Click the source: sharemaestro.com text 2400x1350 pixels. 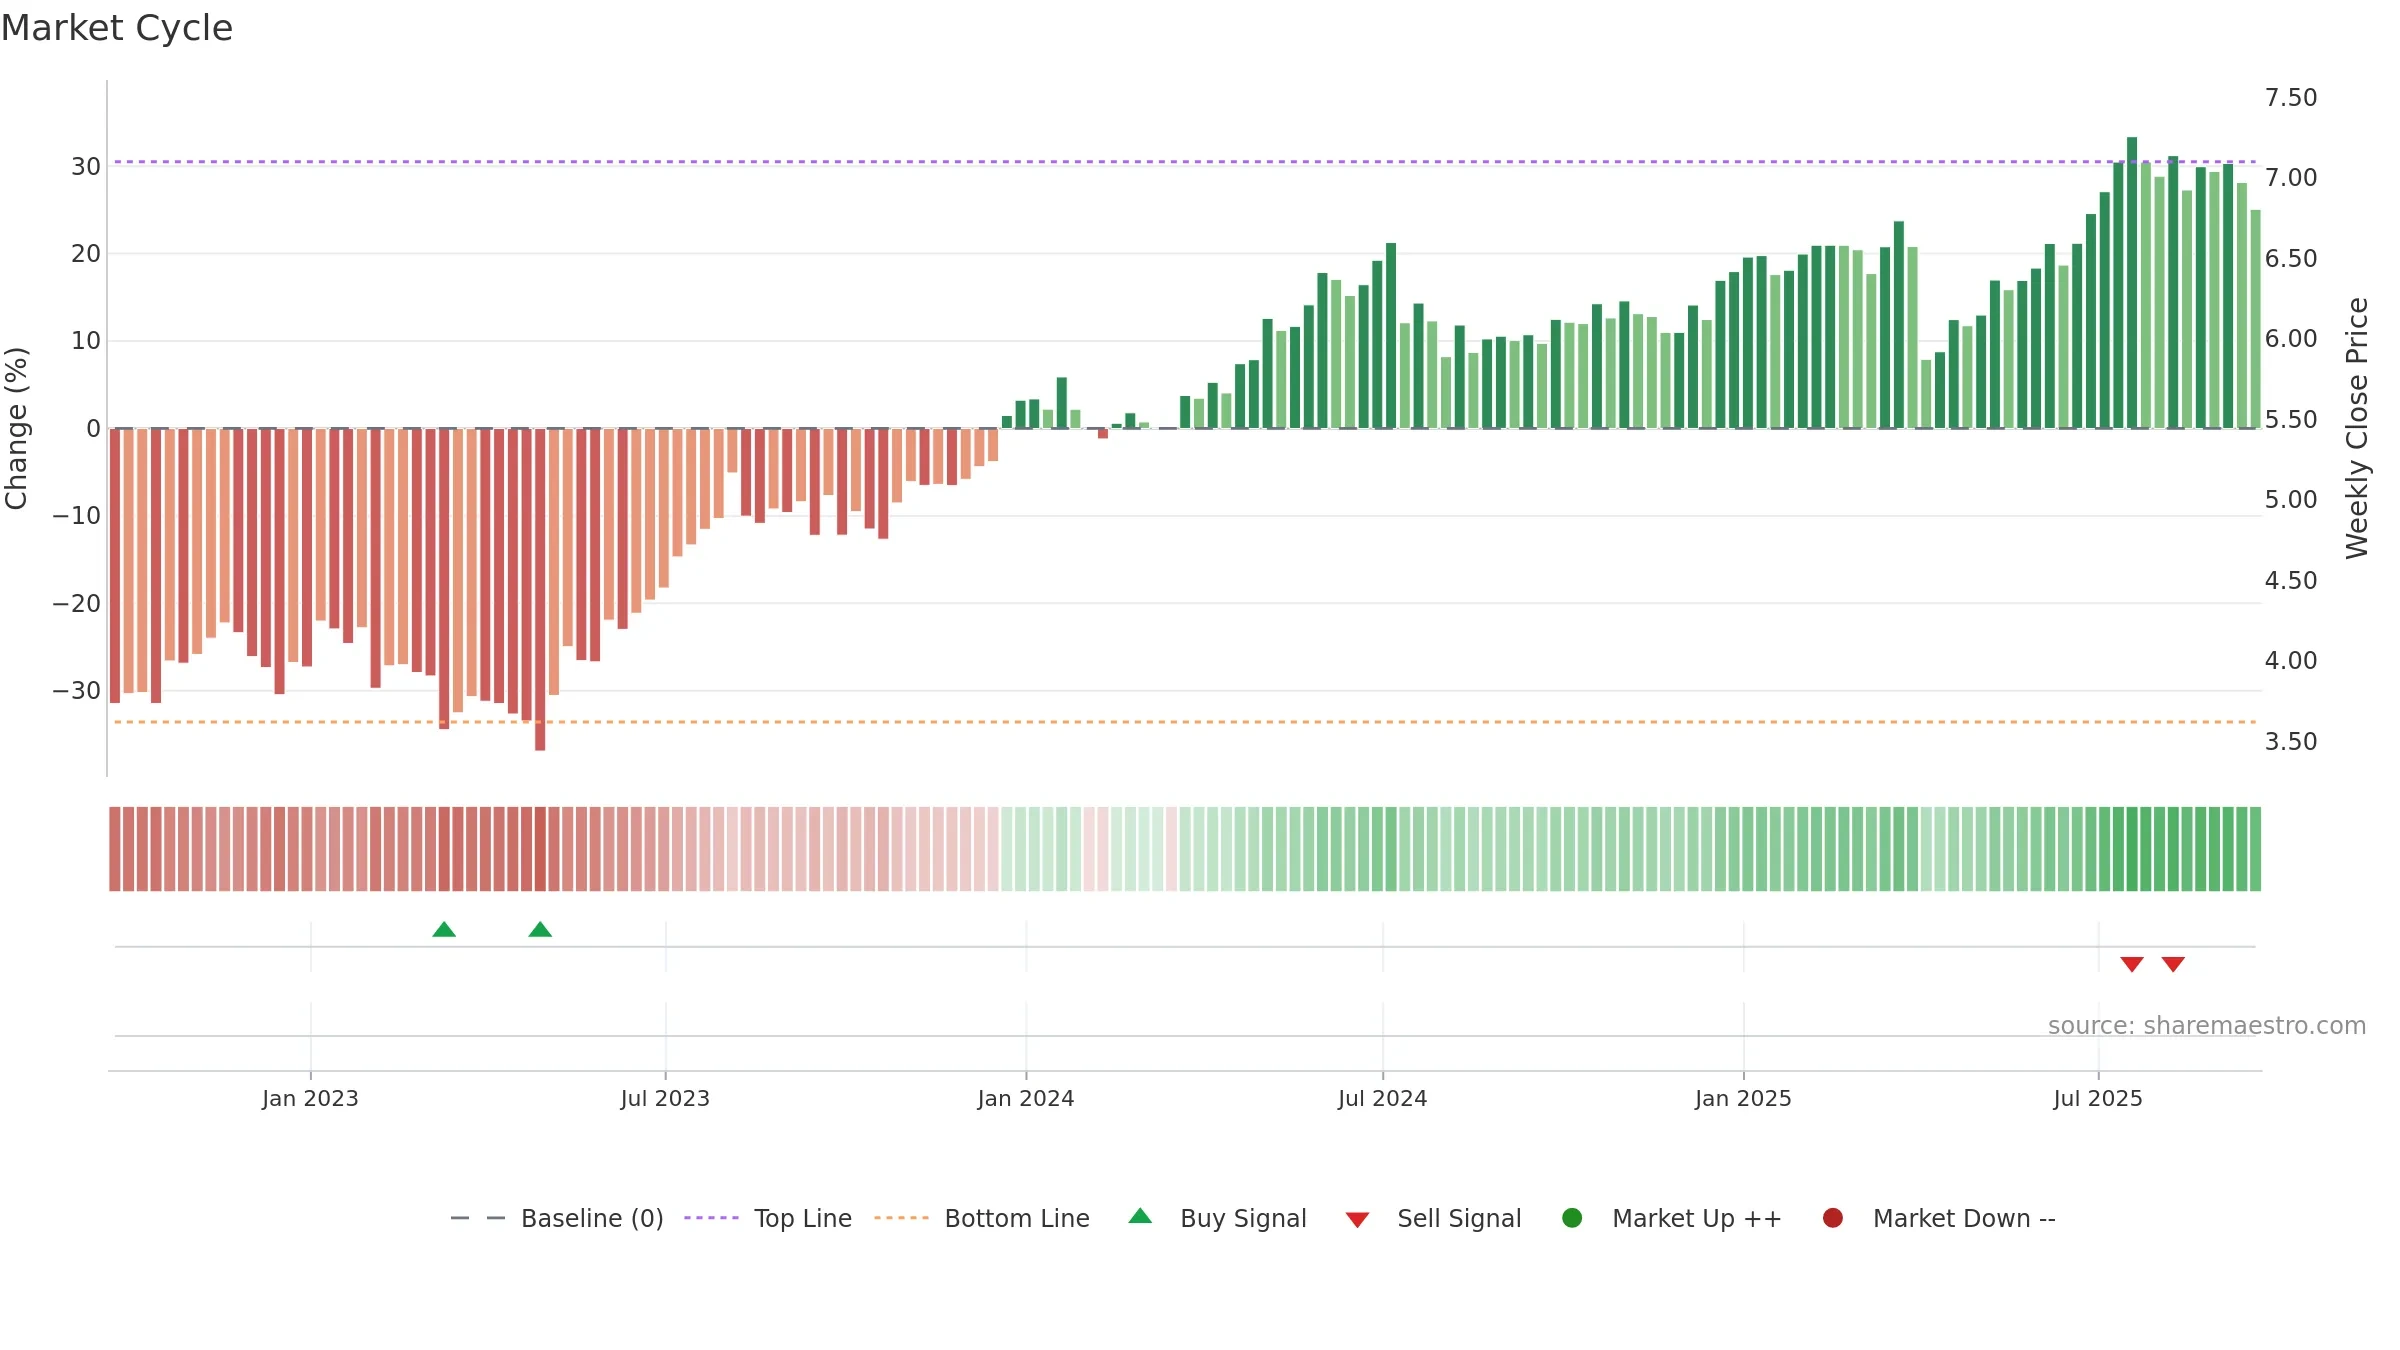tap(2207, 1026)
